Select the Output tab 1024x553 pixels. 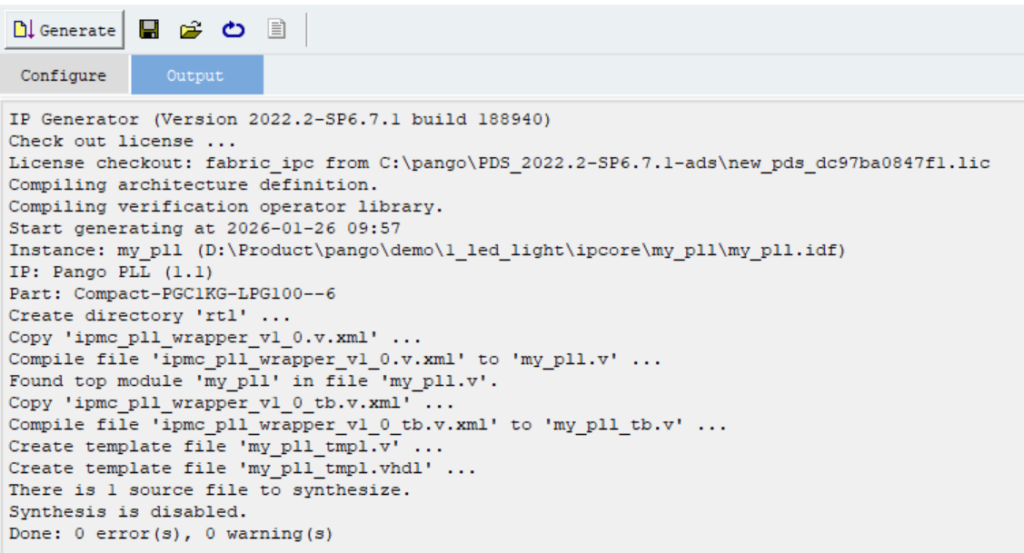click(195, 75)
